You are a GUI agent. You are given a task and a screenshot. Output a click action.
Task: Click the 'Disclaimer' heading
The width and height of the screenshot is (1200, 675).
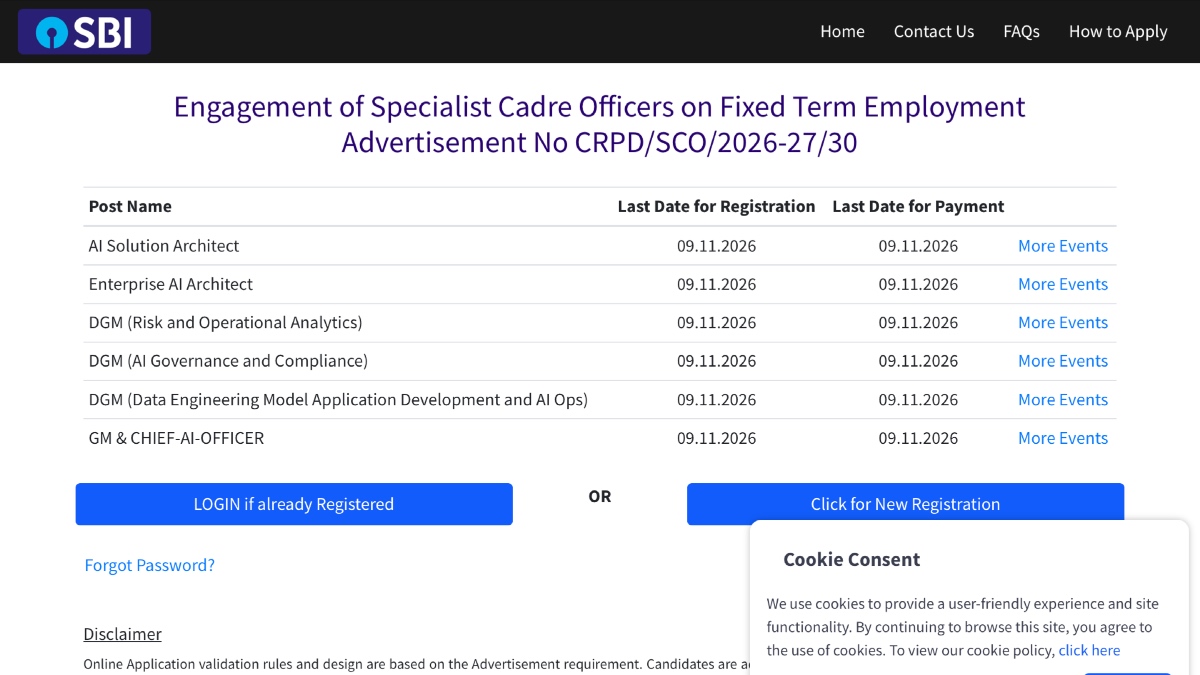coord(122,634)
